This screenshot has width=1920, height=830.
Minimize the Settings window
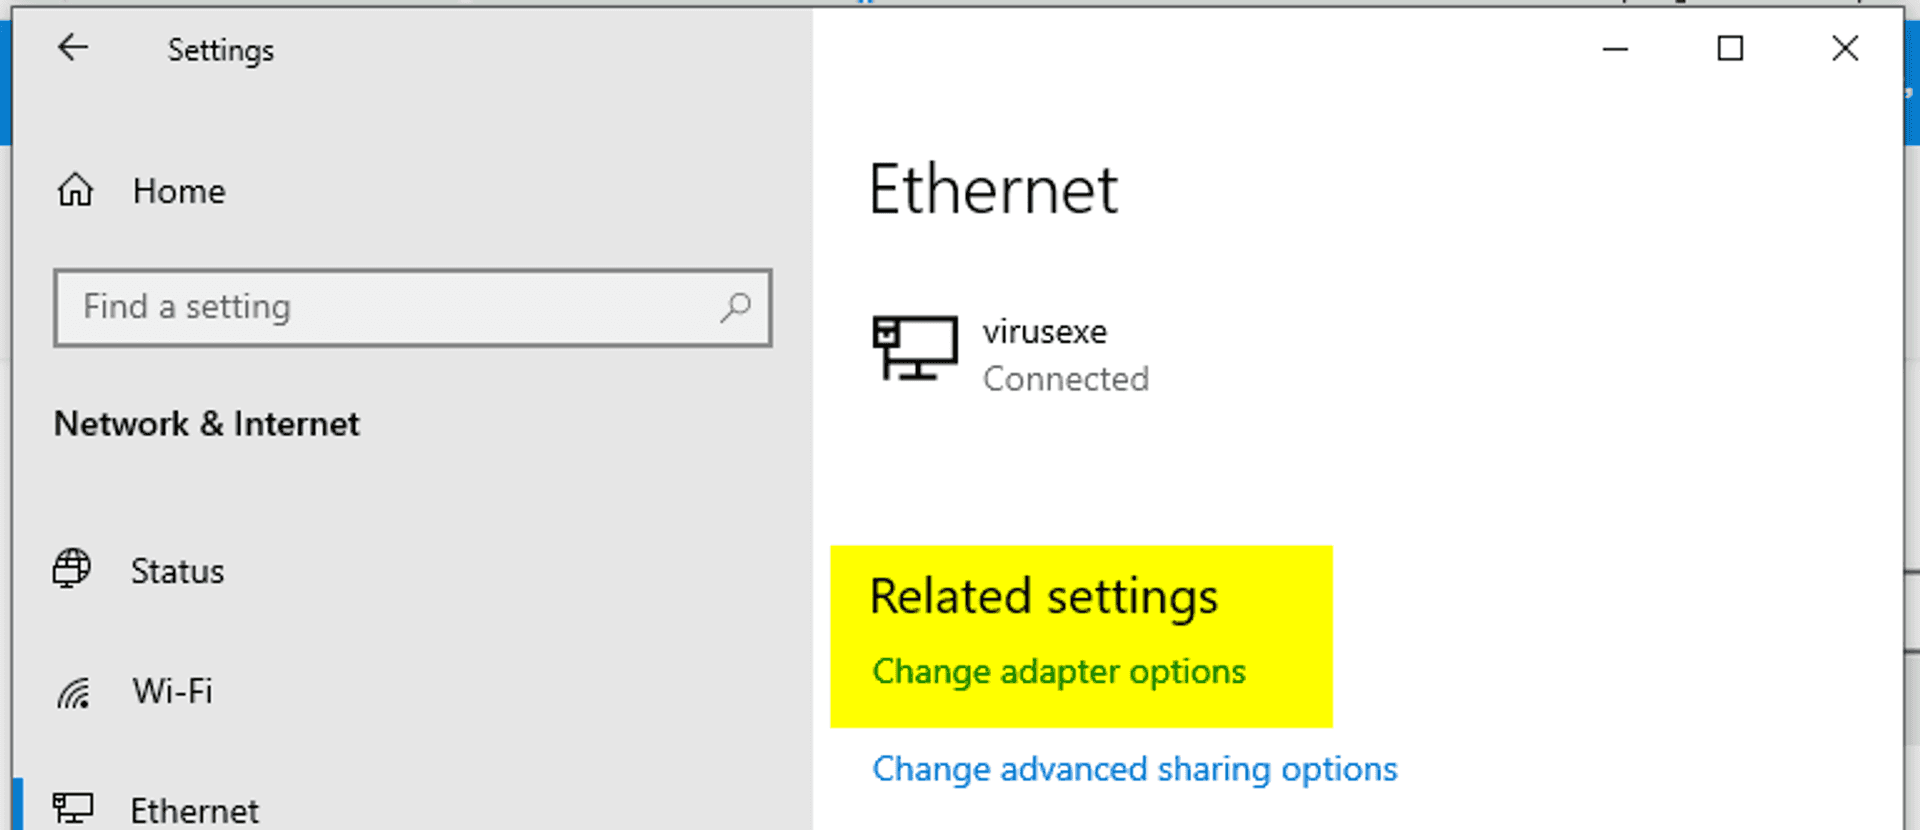[x=1615, y=49]
